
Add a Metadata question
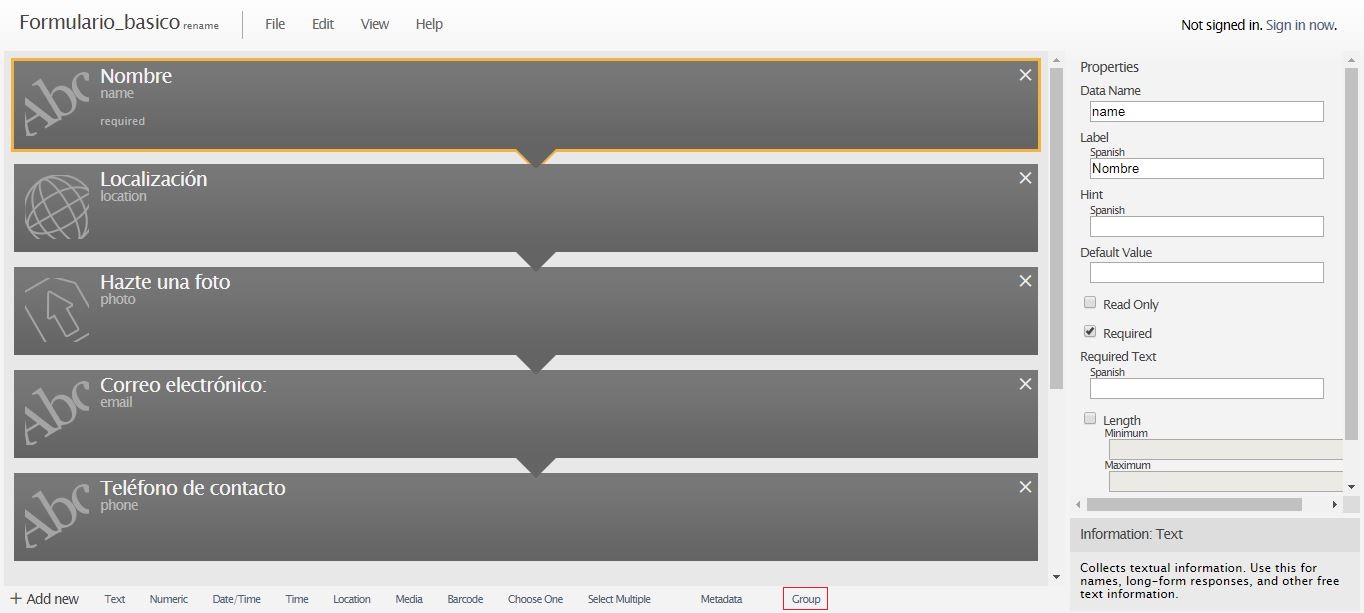721,599
